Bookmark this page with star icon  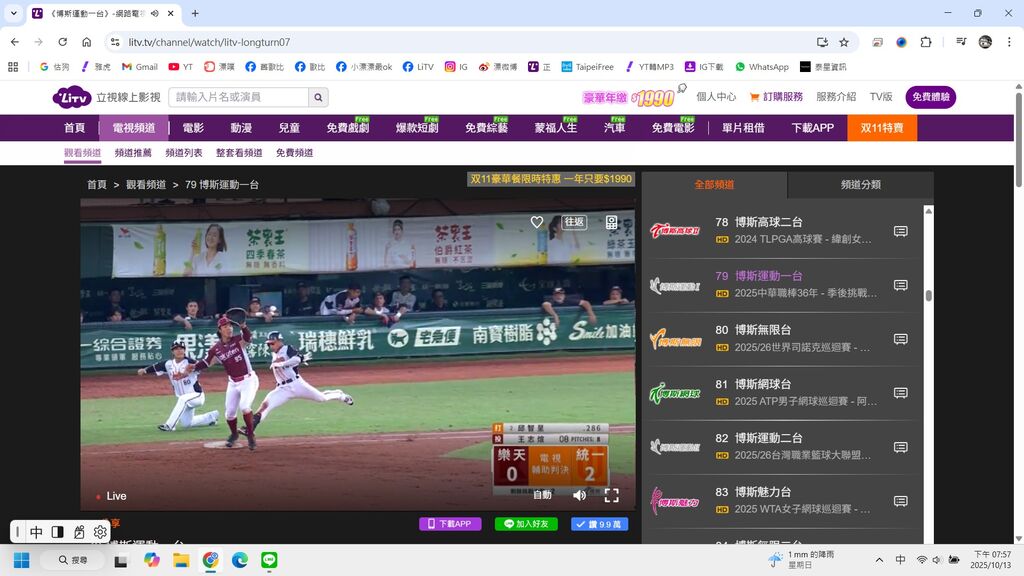844,42
